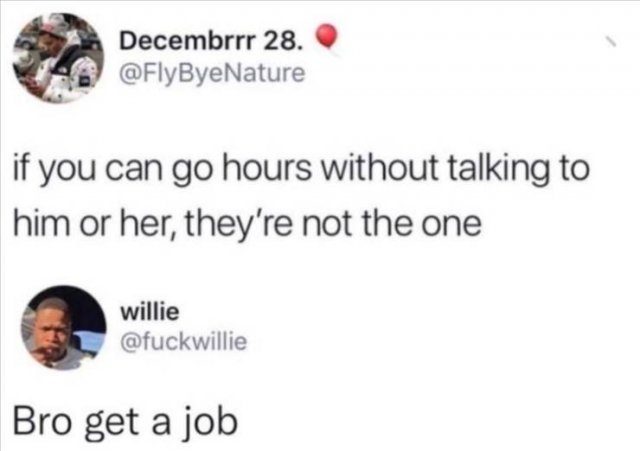The width and height of the screenshot is (640, 451).
Task: Click the word "they're" in the tweet
Action: [238, 226]
